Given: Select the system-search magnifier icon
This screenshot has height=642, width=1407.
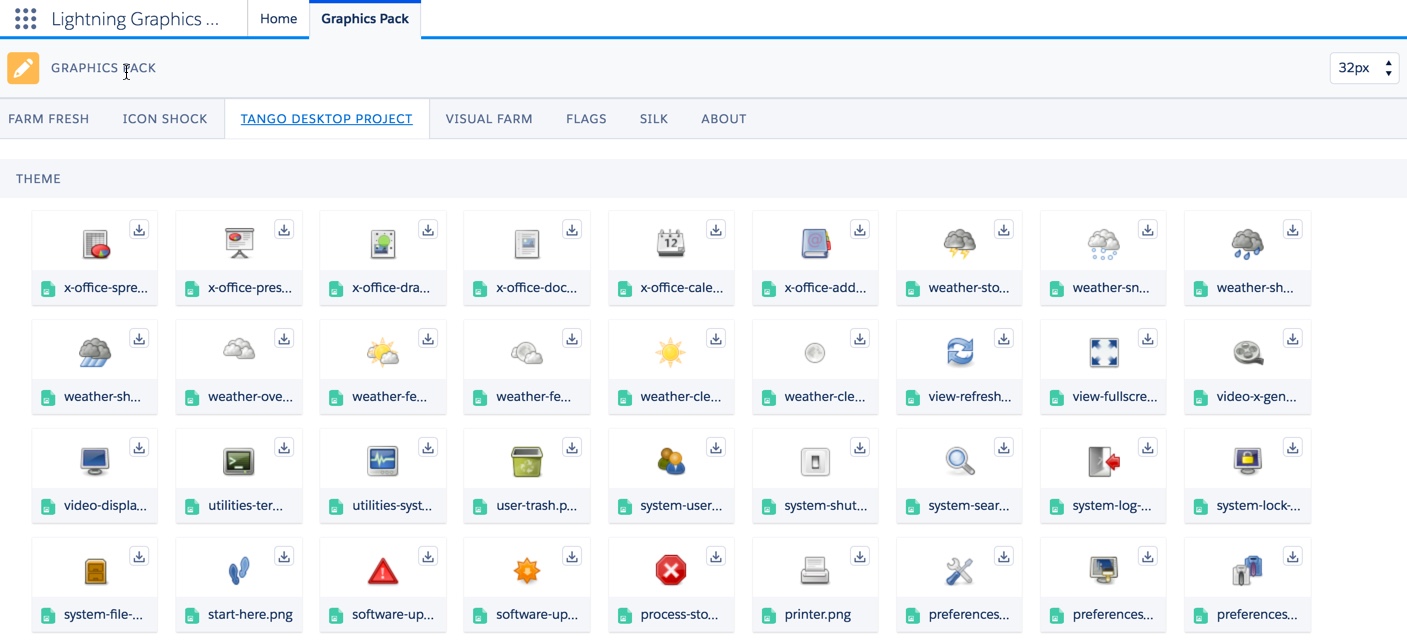Looking at the screenshot, I should pos(959,461).
